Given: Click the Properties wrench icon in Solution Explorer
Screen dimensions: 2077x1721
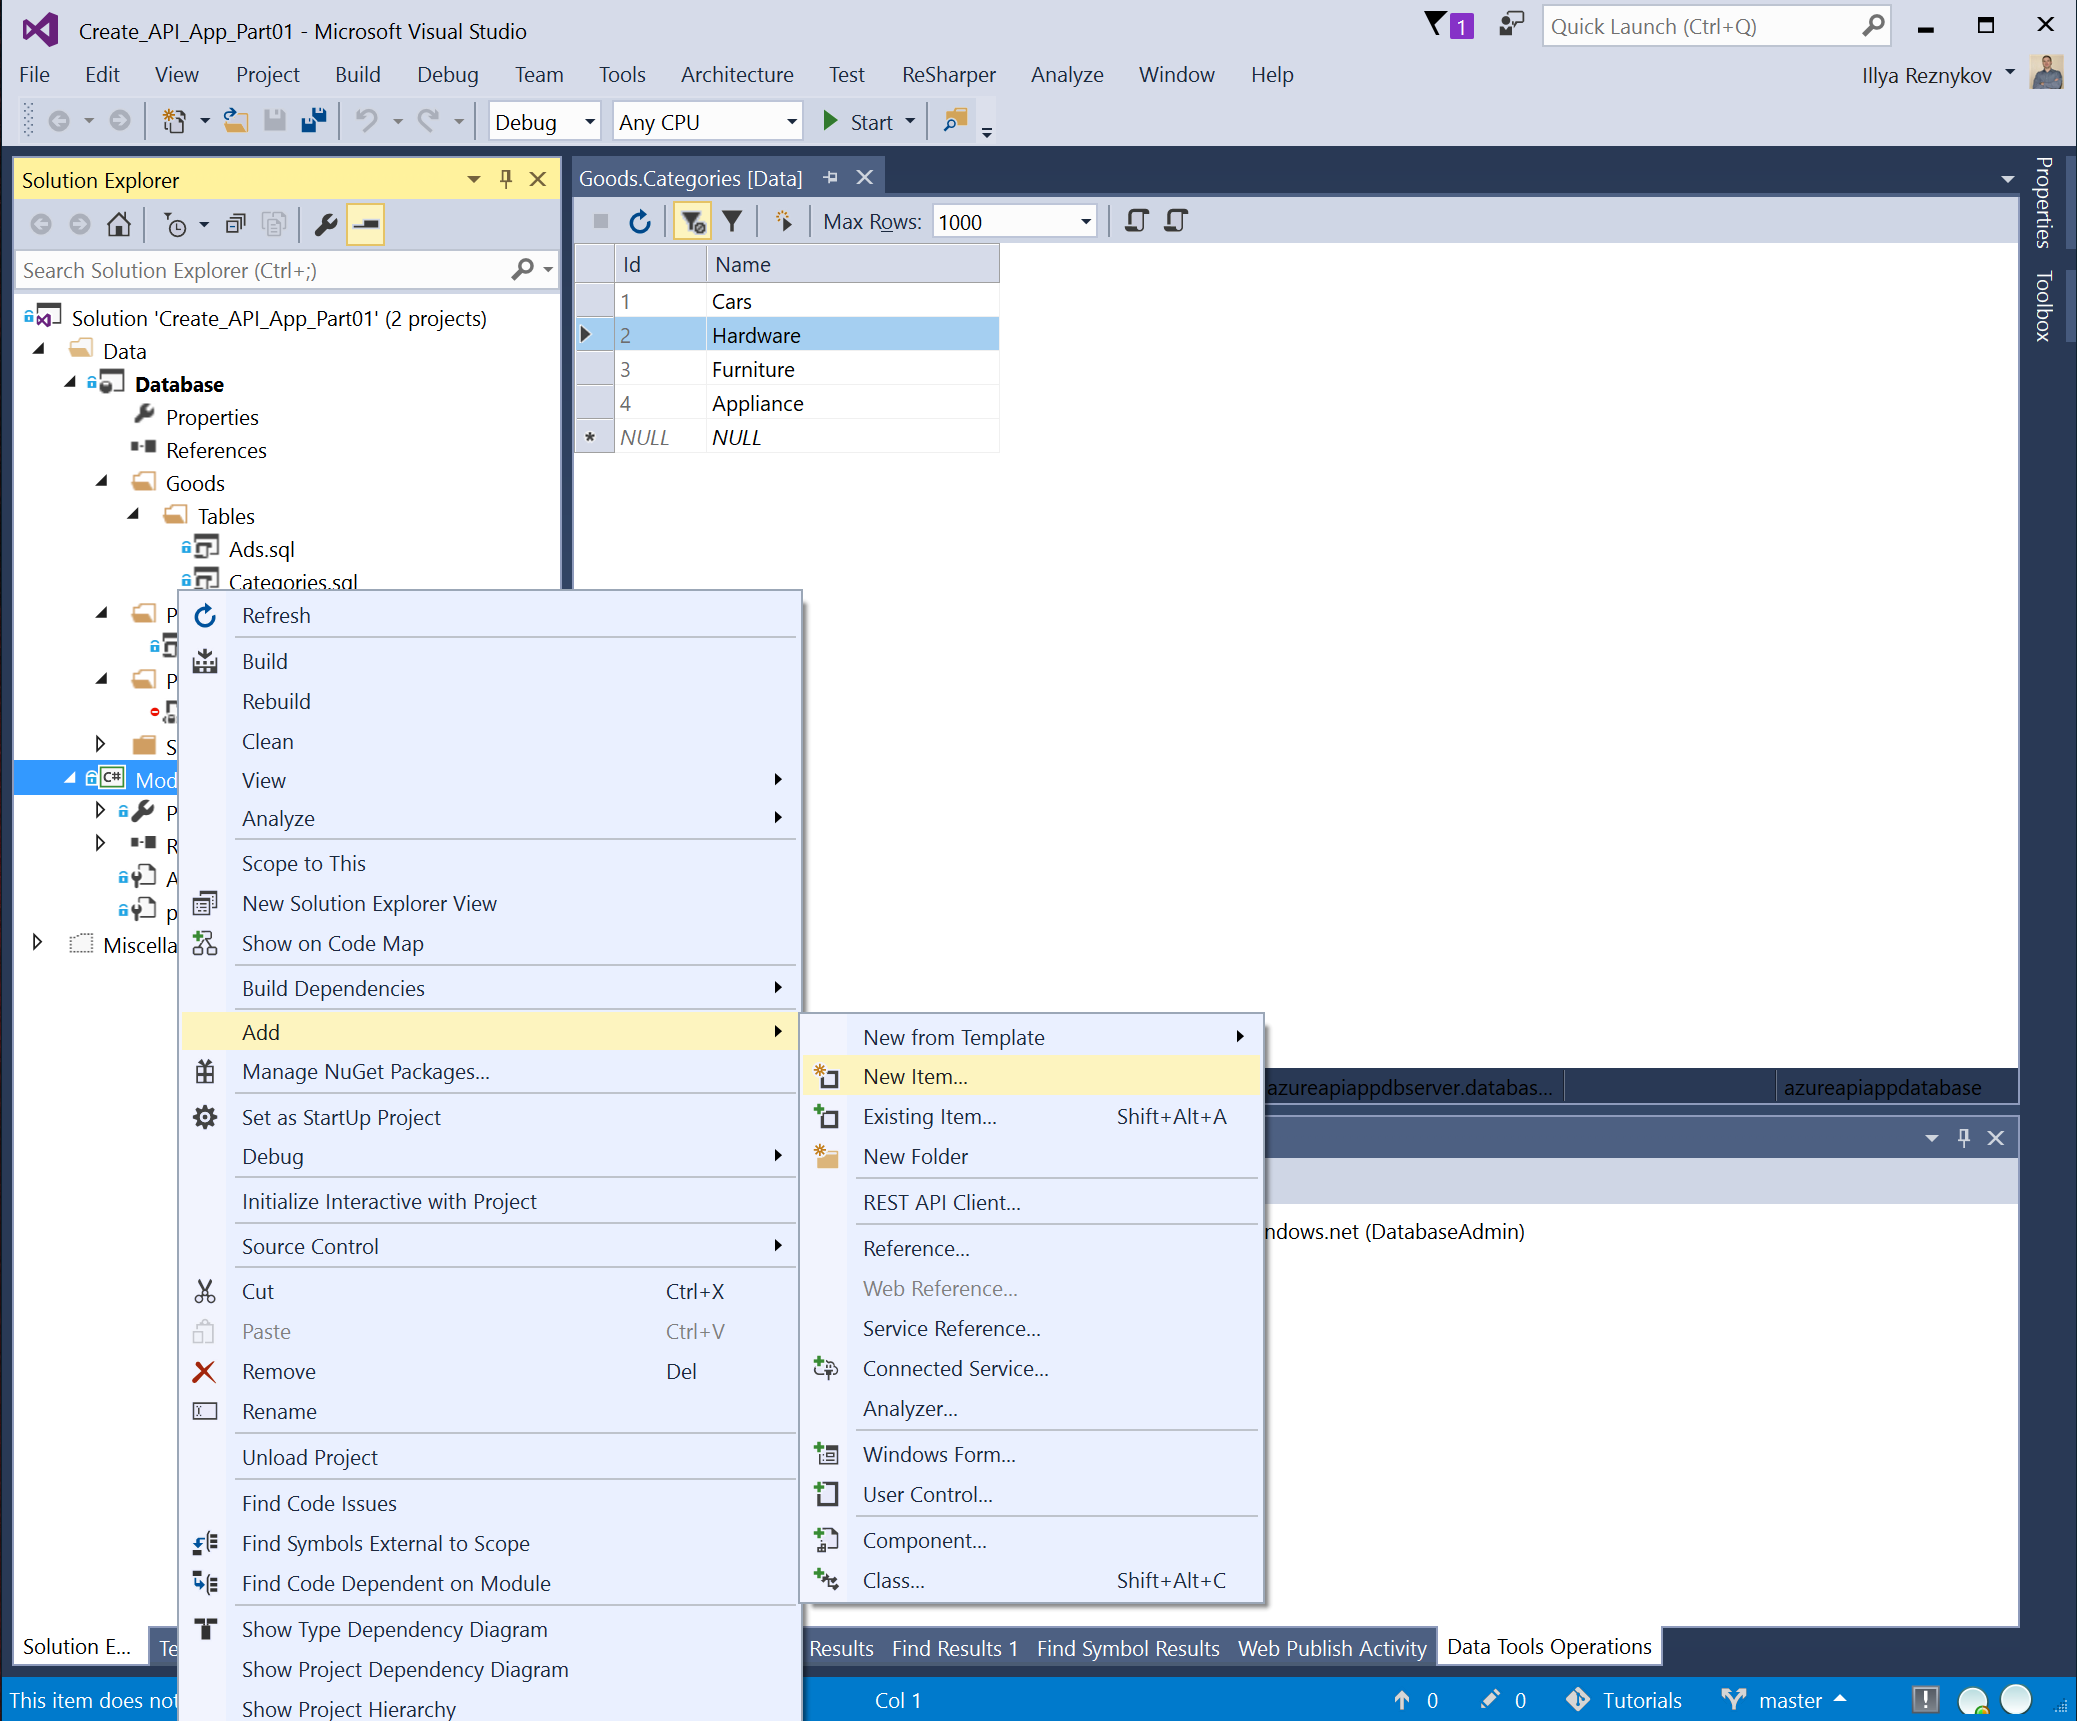Looking at the screenshot, I should [x=326, y=225].
